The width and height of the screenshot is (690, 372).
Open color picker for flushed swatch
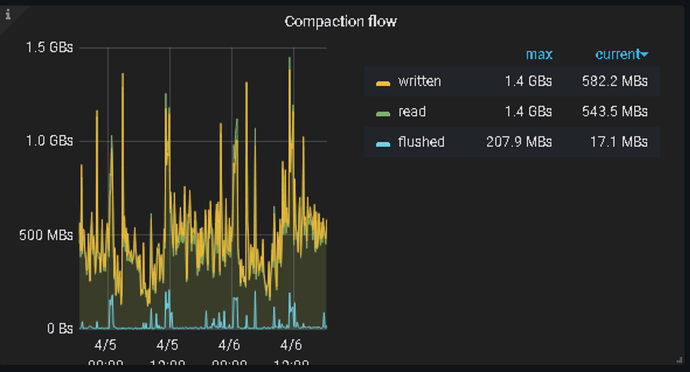(383, 144)
